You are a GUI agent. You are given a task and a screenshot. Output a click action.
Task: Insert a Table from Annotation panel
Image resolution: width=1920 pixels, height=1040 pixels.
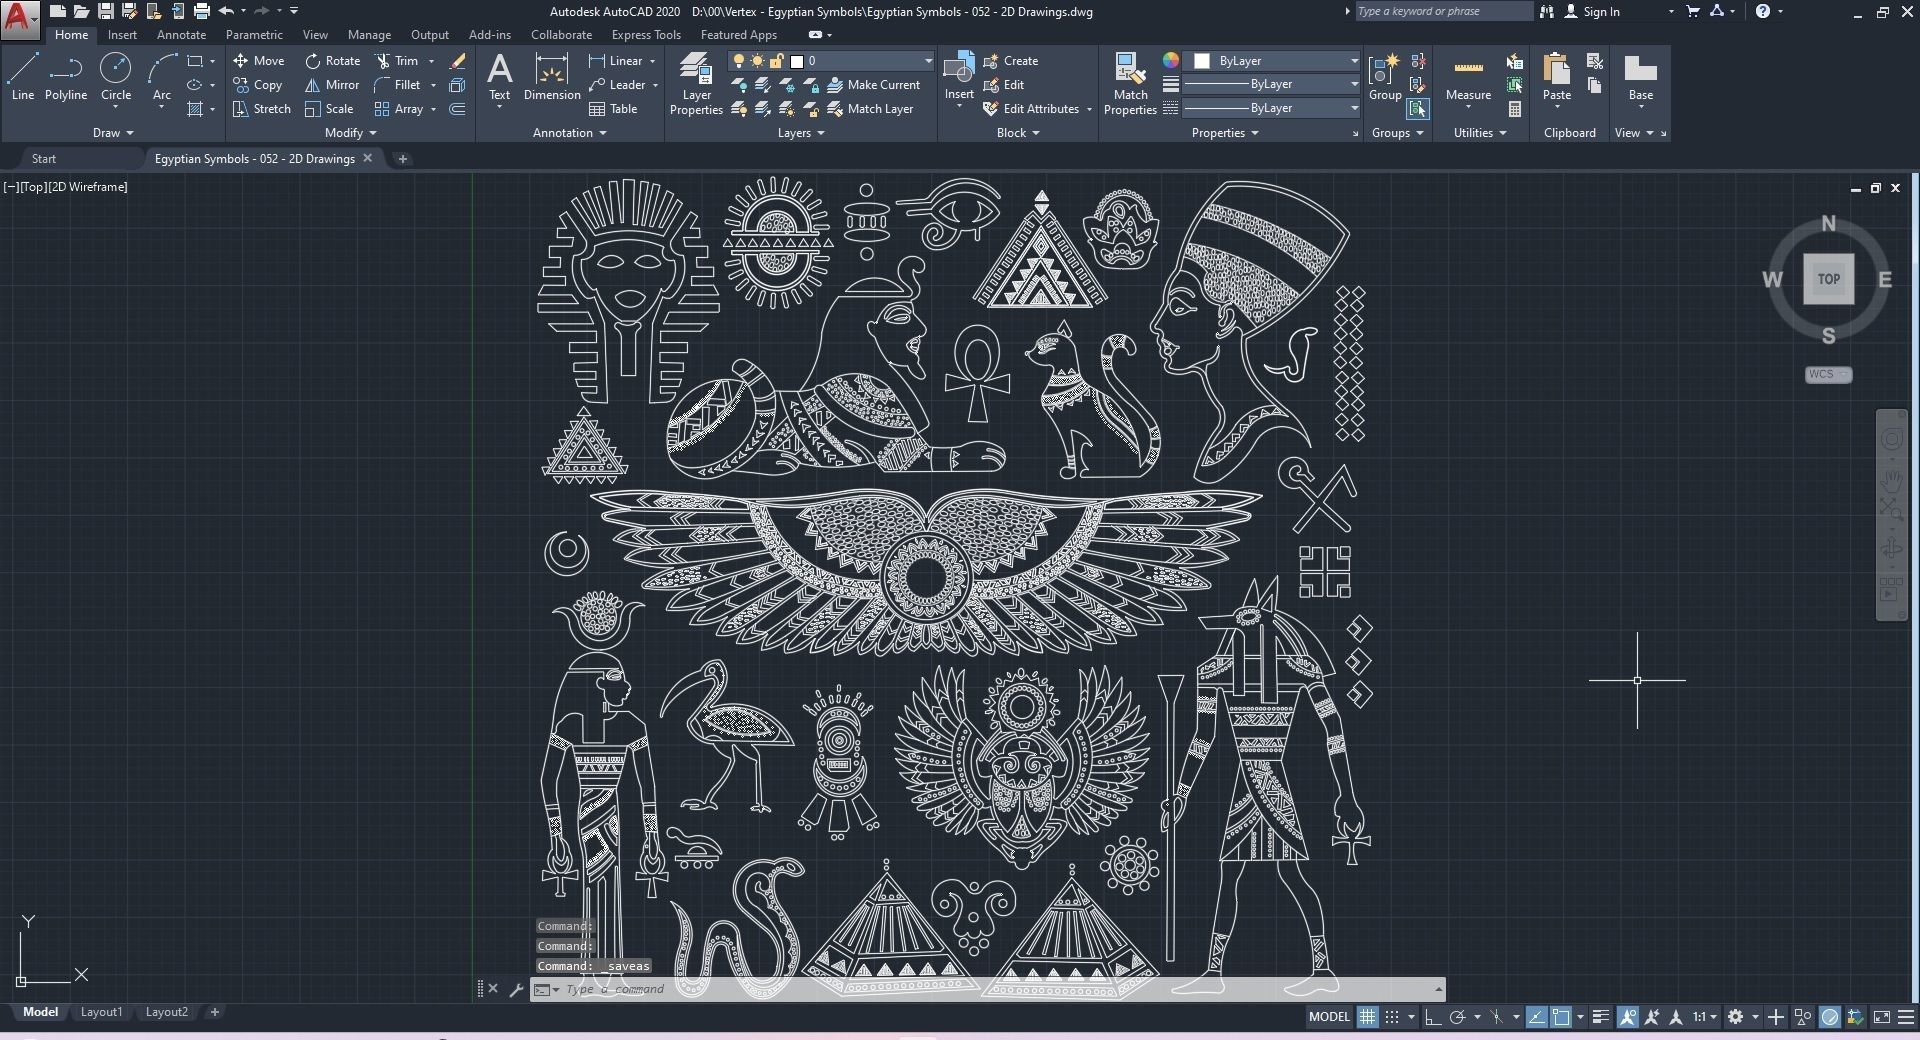[613, 109]
